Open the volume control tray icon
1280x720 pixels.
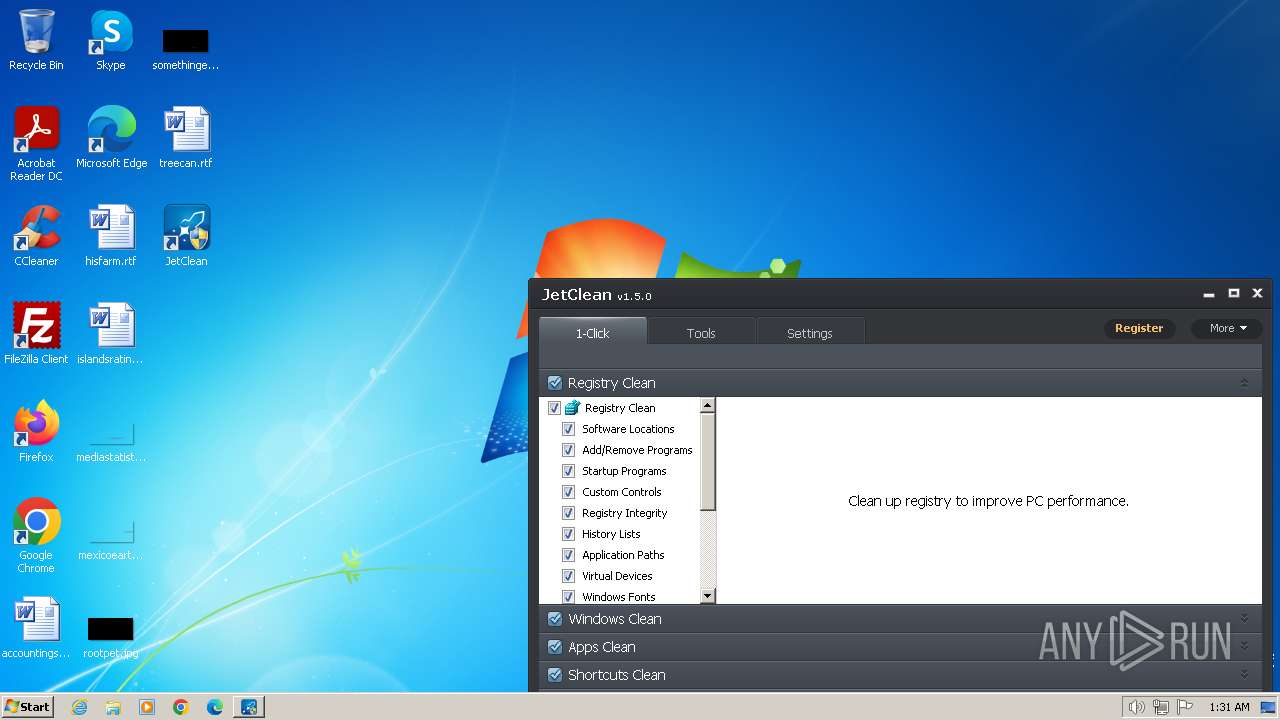click(1137, 707)
